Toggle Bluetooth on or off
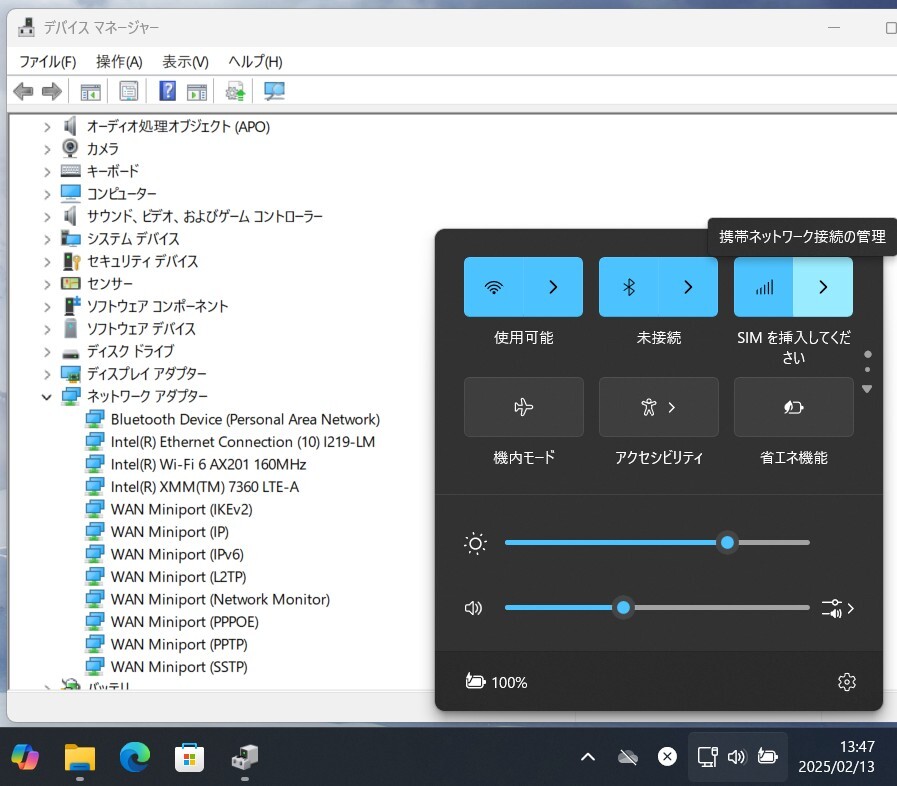 point(629,287)
